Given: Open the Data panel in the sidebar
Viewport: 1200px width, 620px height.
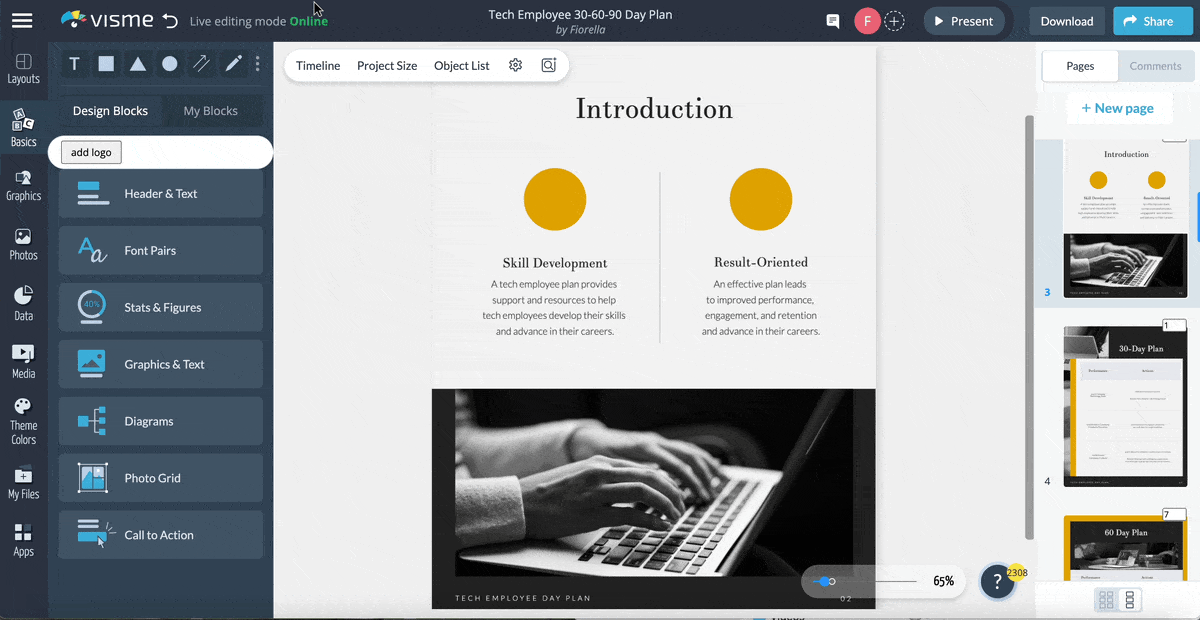Looking at the screenshot, I should click(x=23, y=300).
